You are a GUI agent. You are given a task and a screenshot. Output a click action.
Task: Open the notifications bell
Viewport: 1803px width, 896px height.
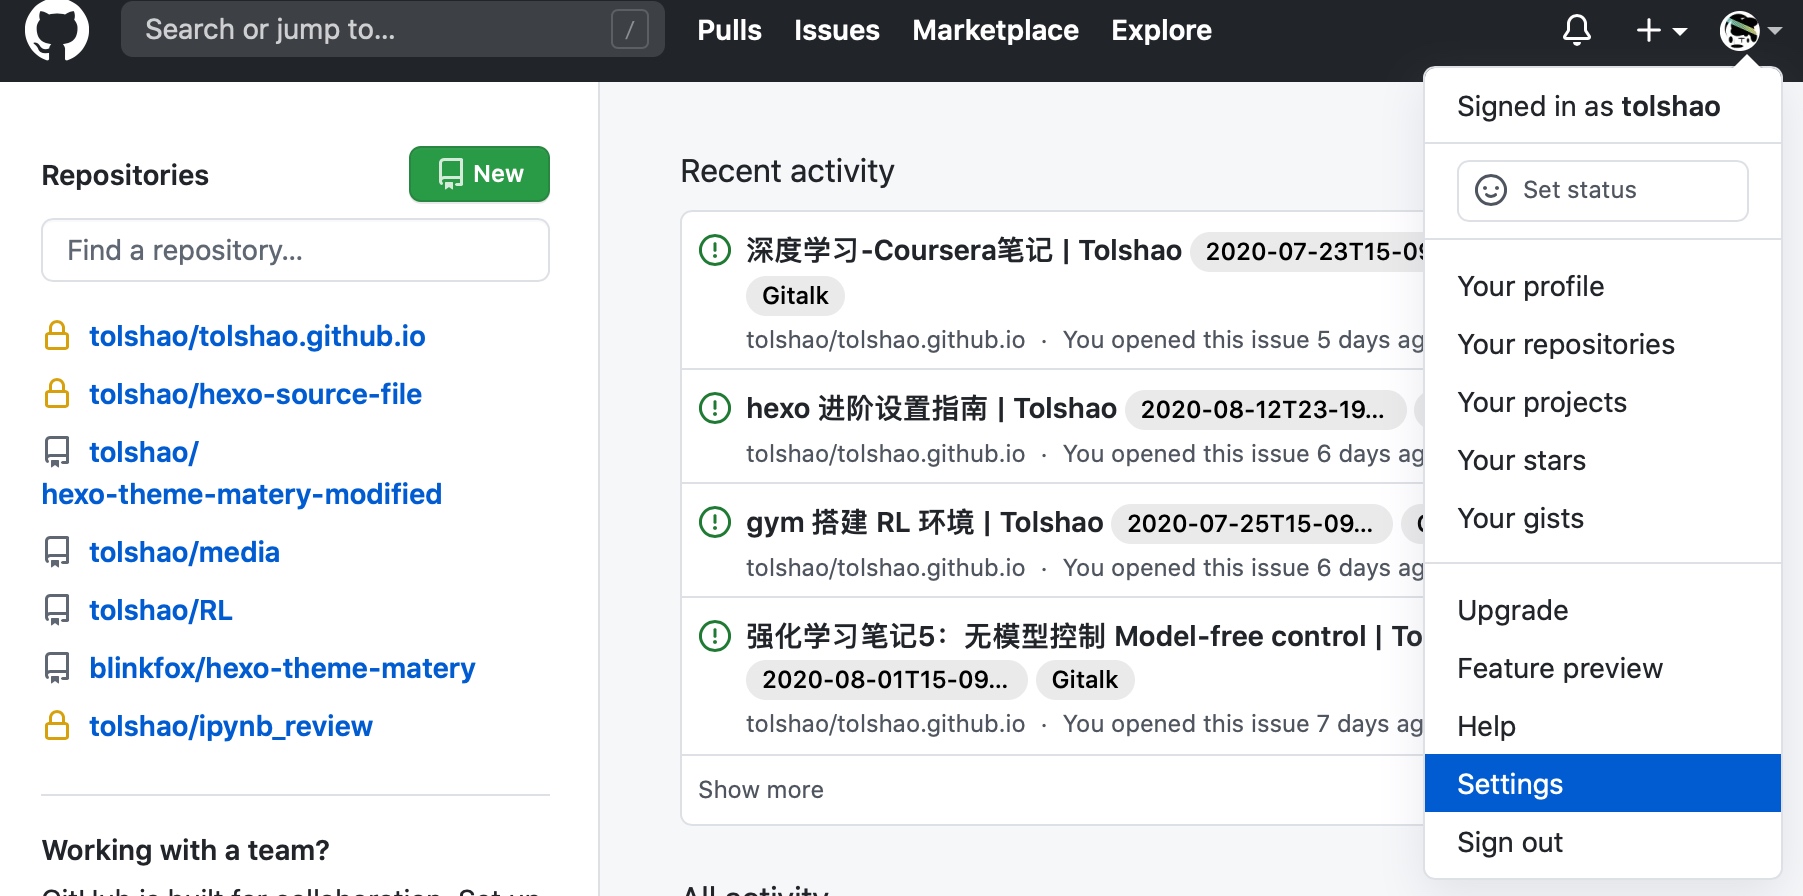[x=1577, y=30]
